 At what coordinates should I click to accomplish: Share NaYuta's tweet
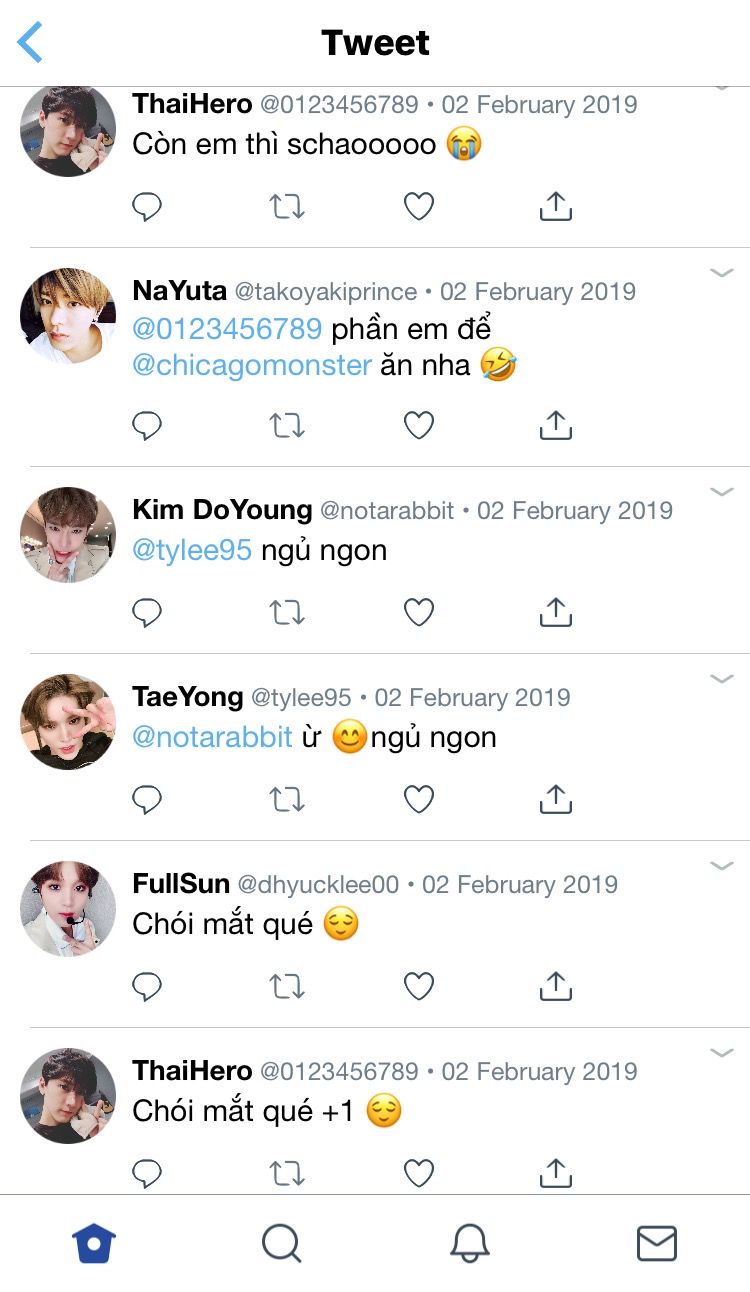pos(555,426)
